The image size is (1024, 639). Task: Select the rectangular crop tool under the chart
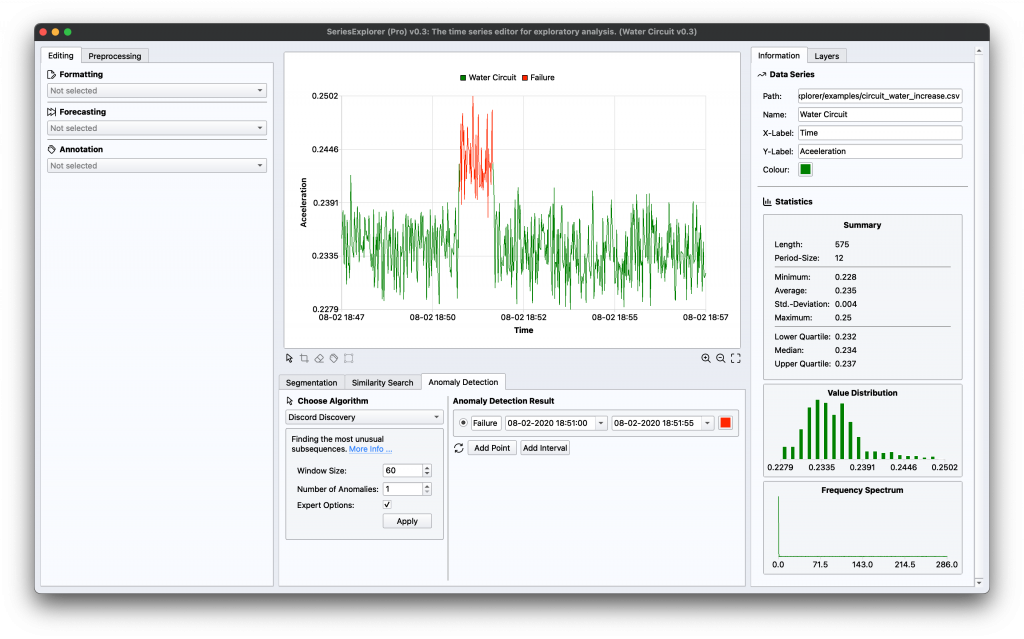tap(304, 358)
